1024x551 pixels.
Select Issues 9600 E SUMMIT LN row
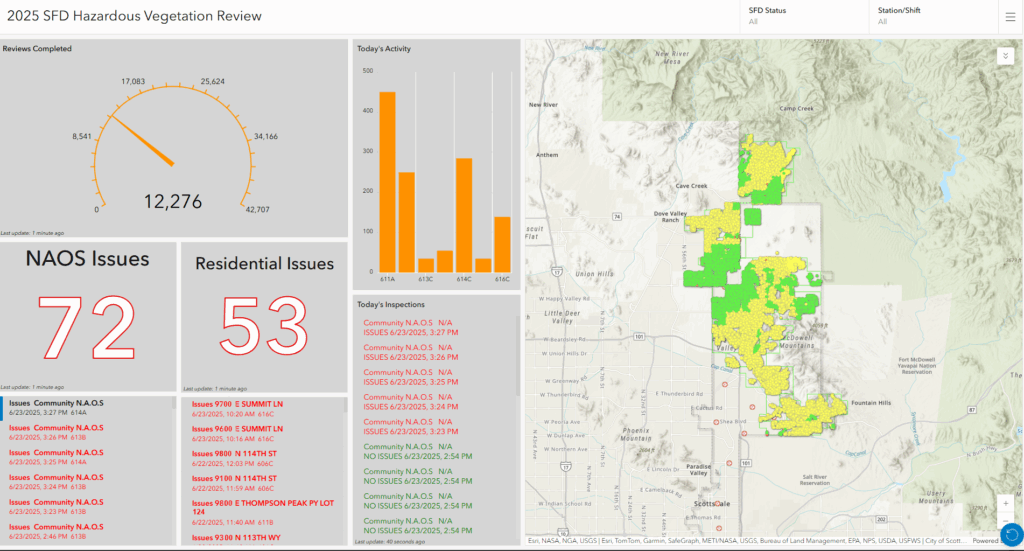(x=263, y=433)
